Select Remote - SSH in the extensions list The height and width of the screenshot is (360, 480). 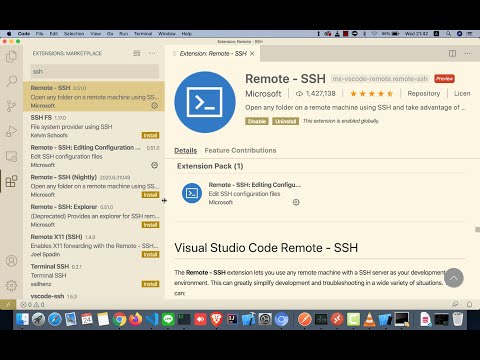[94, 96]
